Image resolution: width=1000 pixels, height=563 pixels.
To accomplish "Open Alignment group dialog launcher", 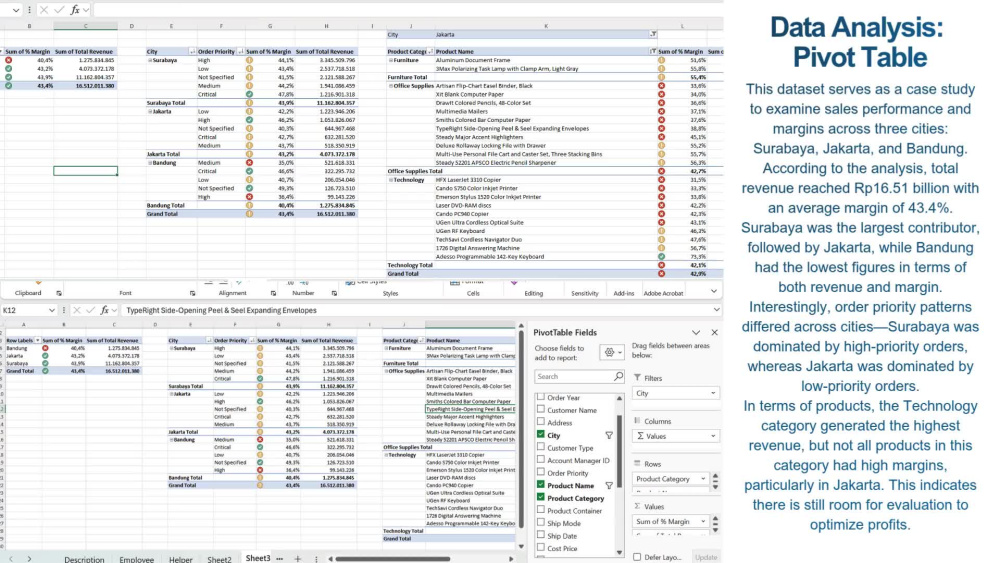I will pyautogui.click(x=273, y=293).
